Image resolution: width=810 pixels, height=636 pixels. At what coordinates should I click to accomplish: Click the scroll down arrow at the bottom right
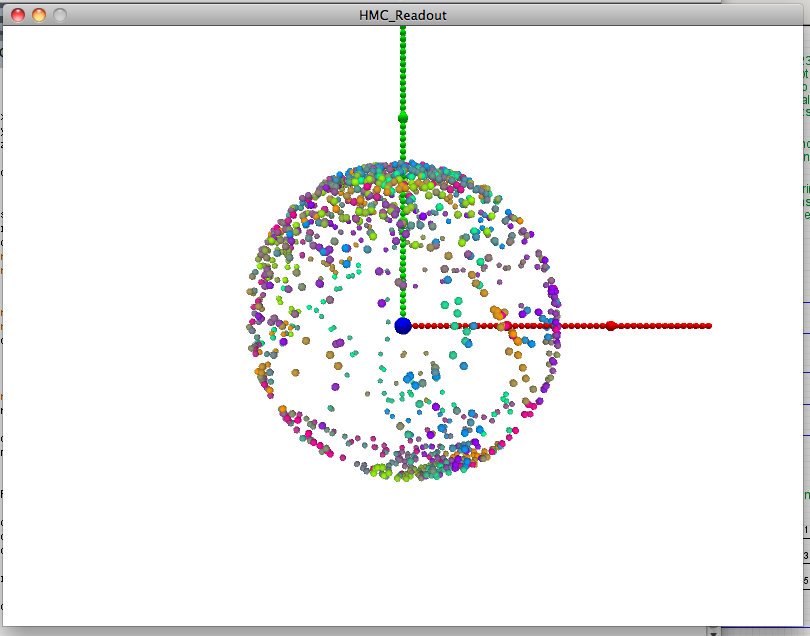[x=713, y=632]
